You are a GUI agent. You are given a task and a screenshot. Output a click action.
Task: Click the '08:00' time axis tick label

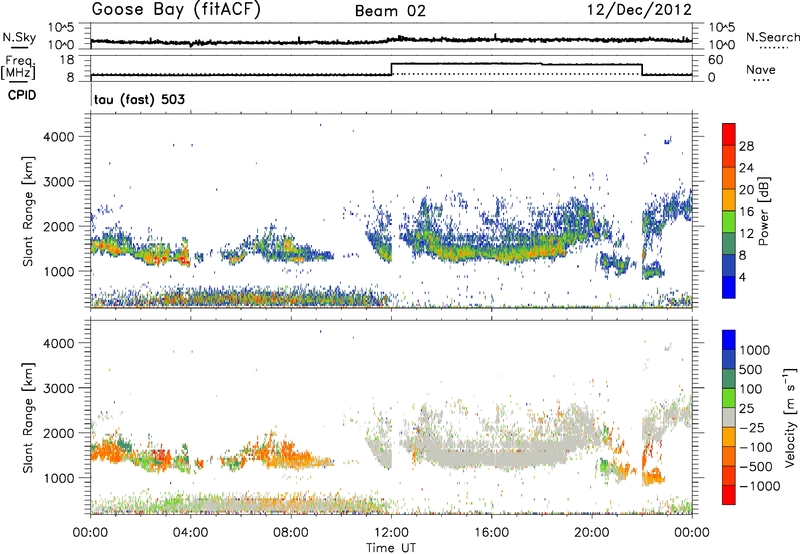(x=291, y=533)
